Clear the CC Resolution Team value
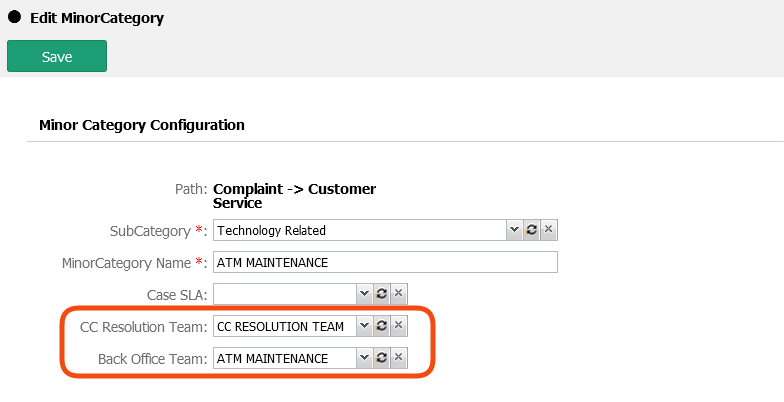This screenshot has height=402, width=784. point(398,326)
